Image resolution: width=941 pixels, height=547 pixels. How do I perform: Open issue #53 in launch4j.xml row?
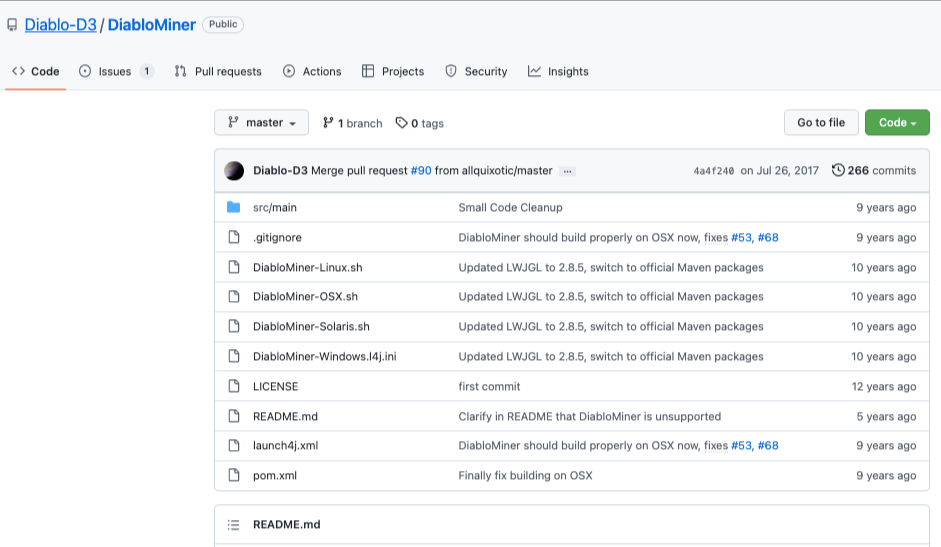(x=741, y=446)
